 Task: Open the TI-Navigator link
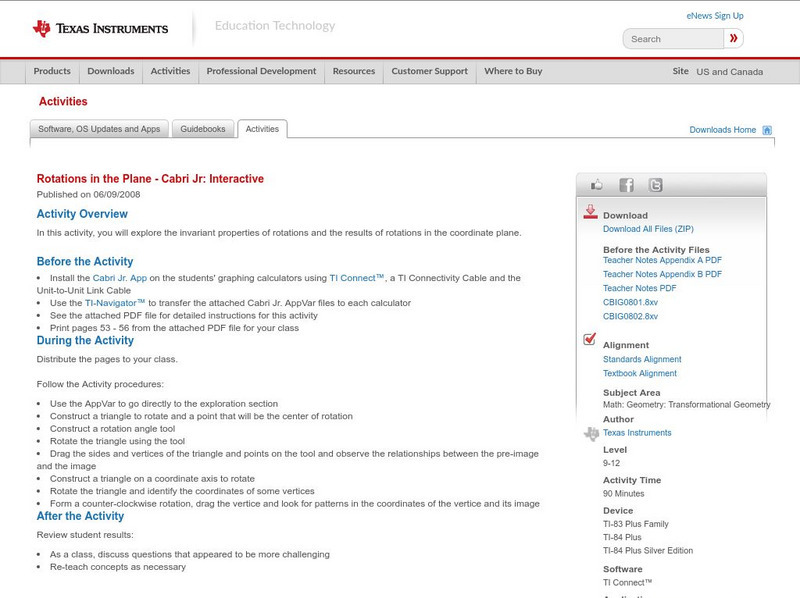click(115, 303)
